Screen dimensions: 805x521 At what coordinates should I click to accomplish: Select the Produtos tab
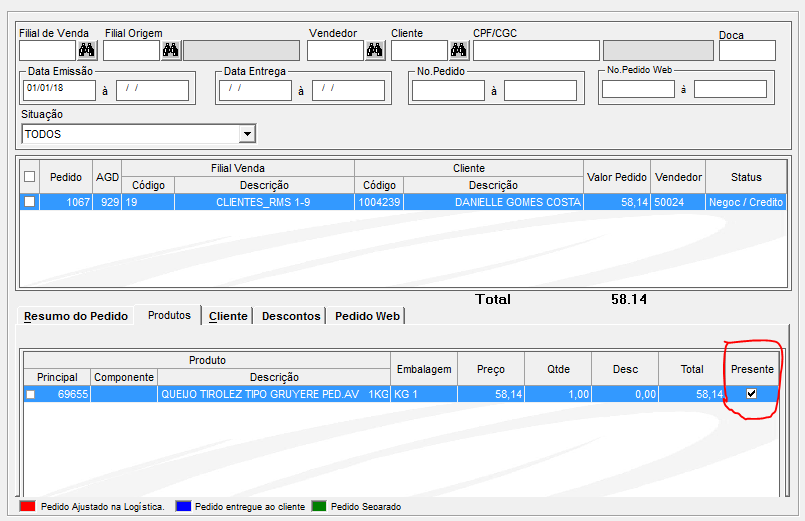169,315
